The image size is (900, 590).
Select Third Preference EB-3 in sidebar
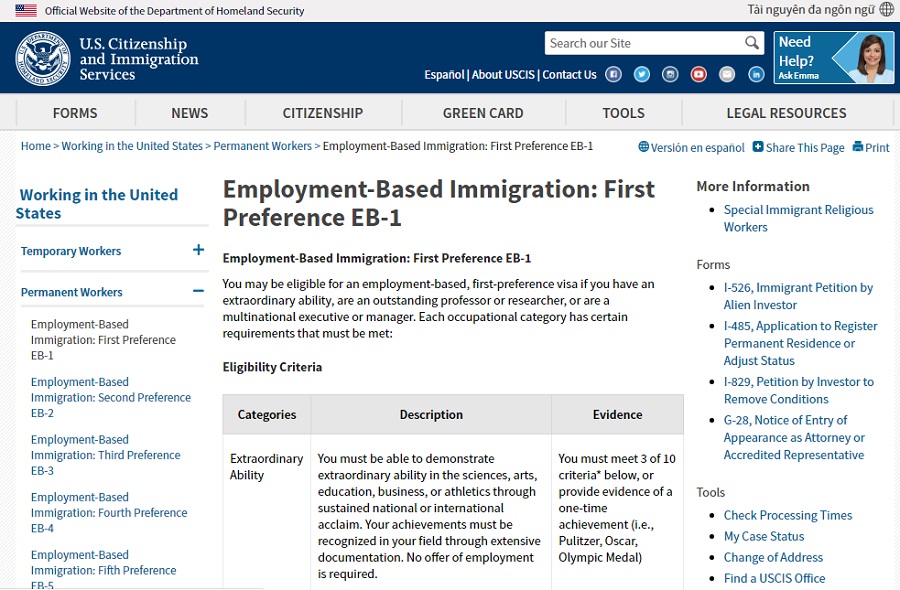click(106, 455)
